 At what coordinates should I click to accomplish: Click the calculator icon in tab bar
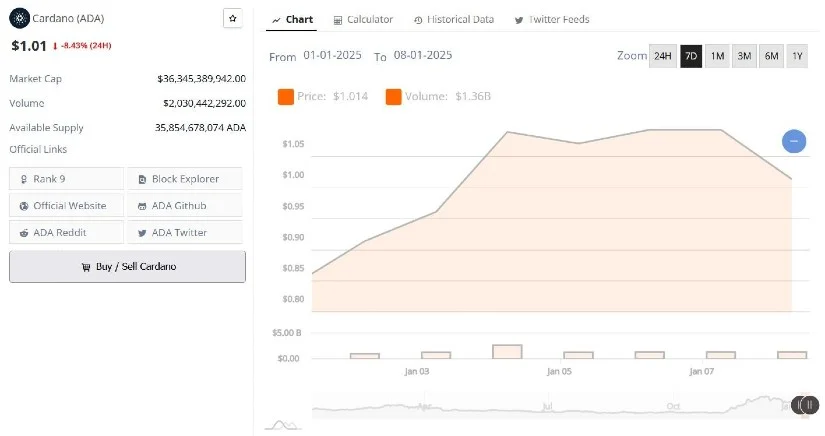pos(338,21)
